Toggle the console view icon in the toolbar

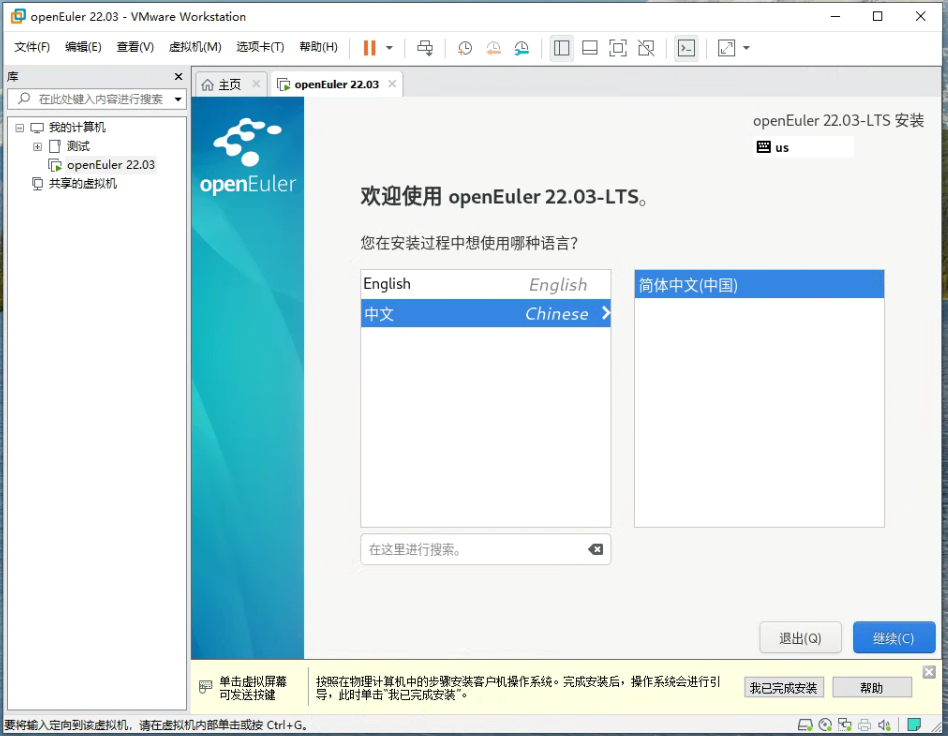click(686, 48)
